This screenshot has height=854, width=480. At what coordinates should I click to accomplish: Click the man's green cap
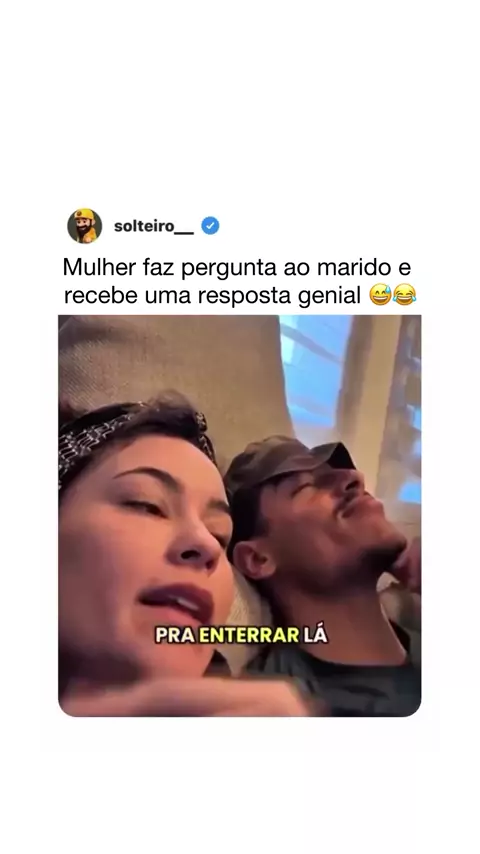(286, 460)
